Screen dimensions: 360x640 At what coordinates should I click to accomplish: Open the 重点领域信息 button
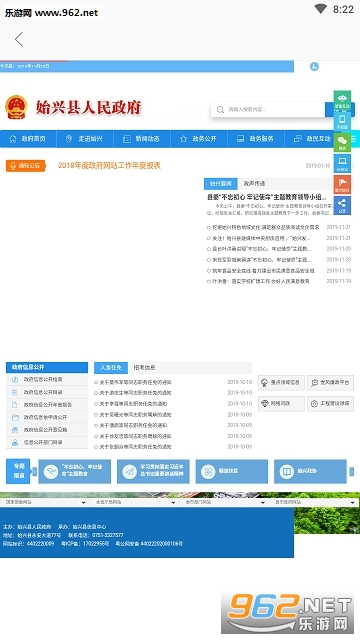281,382
